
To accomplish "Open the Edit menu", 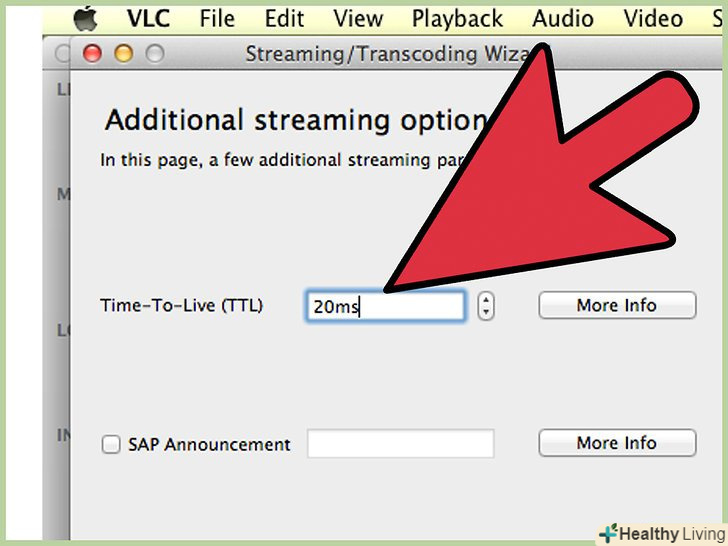I will pos(284,19).
